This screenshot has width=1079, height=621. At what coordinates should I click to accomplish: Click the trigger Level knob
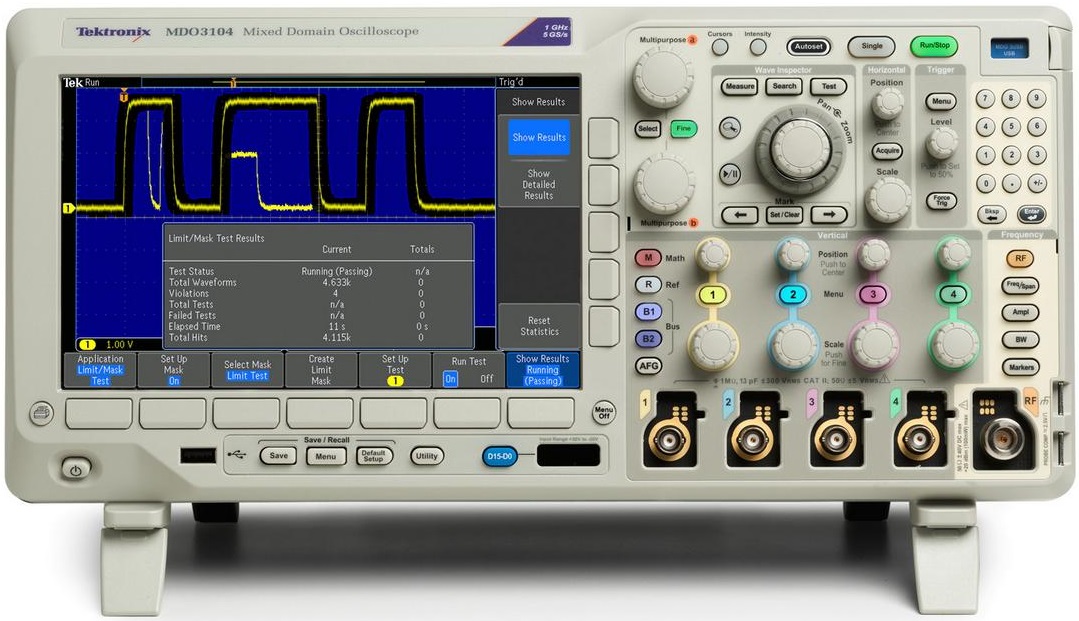pos(941,141)
